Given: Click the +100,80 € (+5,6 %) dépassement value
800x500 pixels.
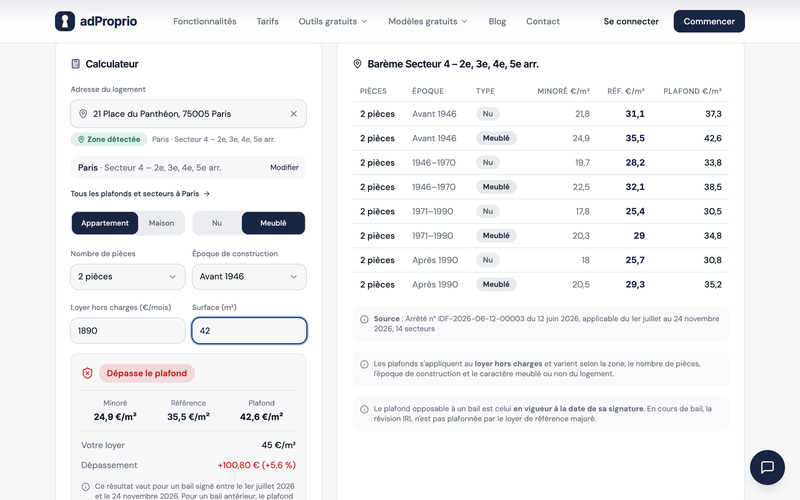Looking at the screenshot, I should (257, 465).
